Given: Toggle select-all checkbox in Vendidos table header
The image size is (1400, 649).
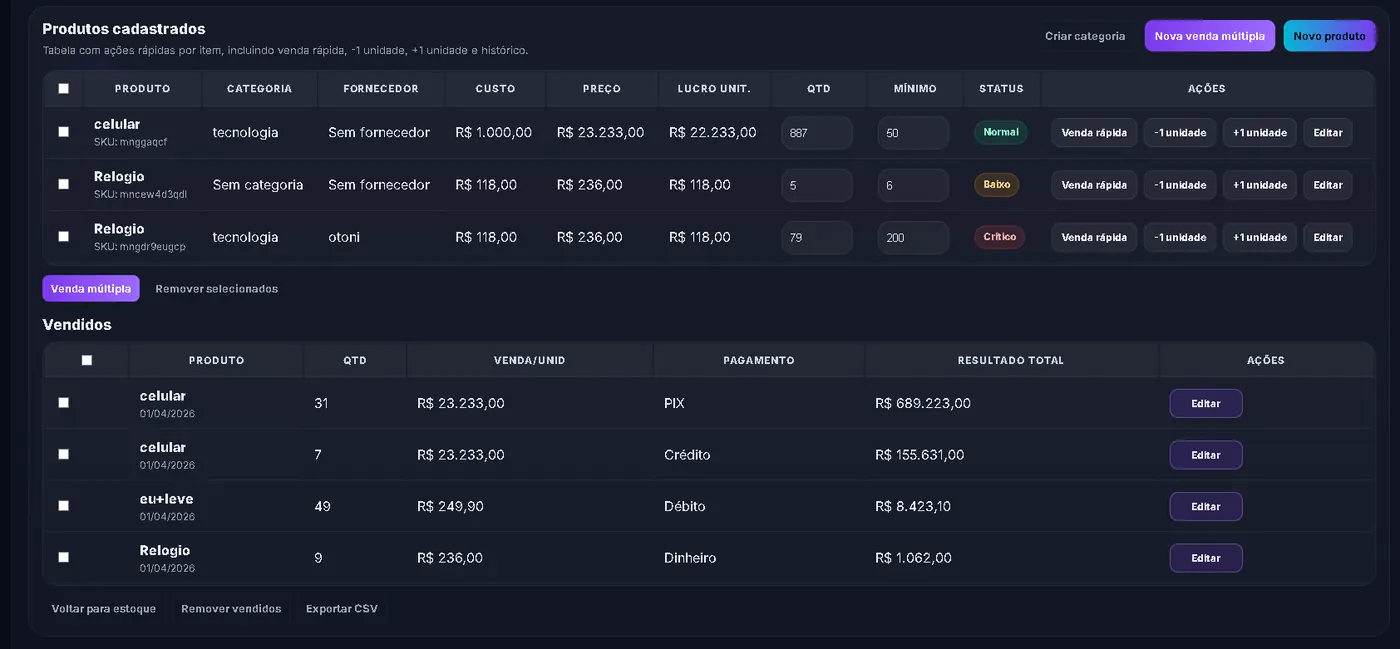Looking at the screenshot, I should 87,360.
